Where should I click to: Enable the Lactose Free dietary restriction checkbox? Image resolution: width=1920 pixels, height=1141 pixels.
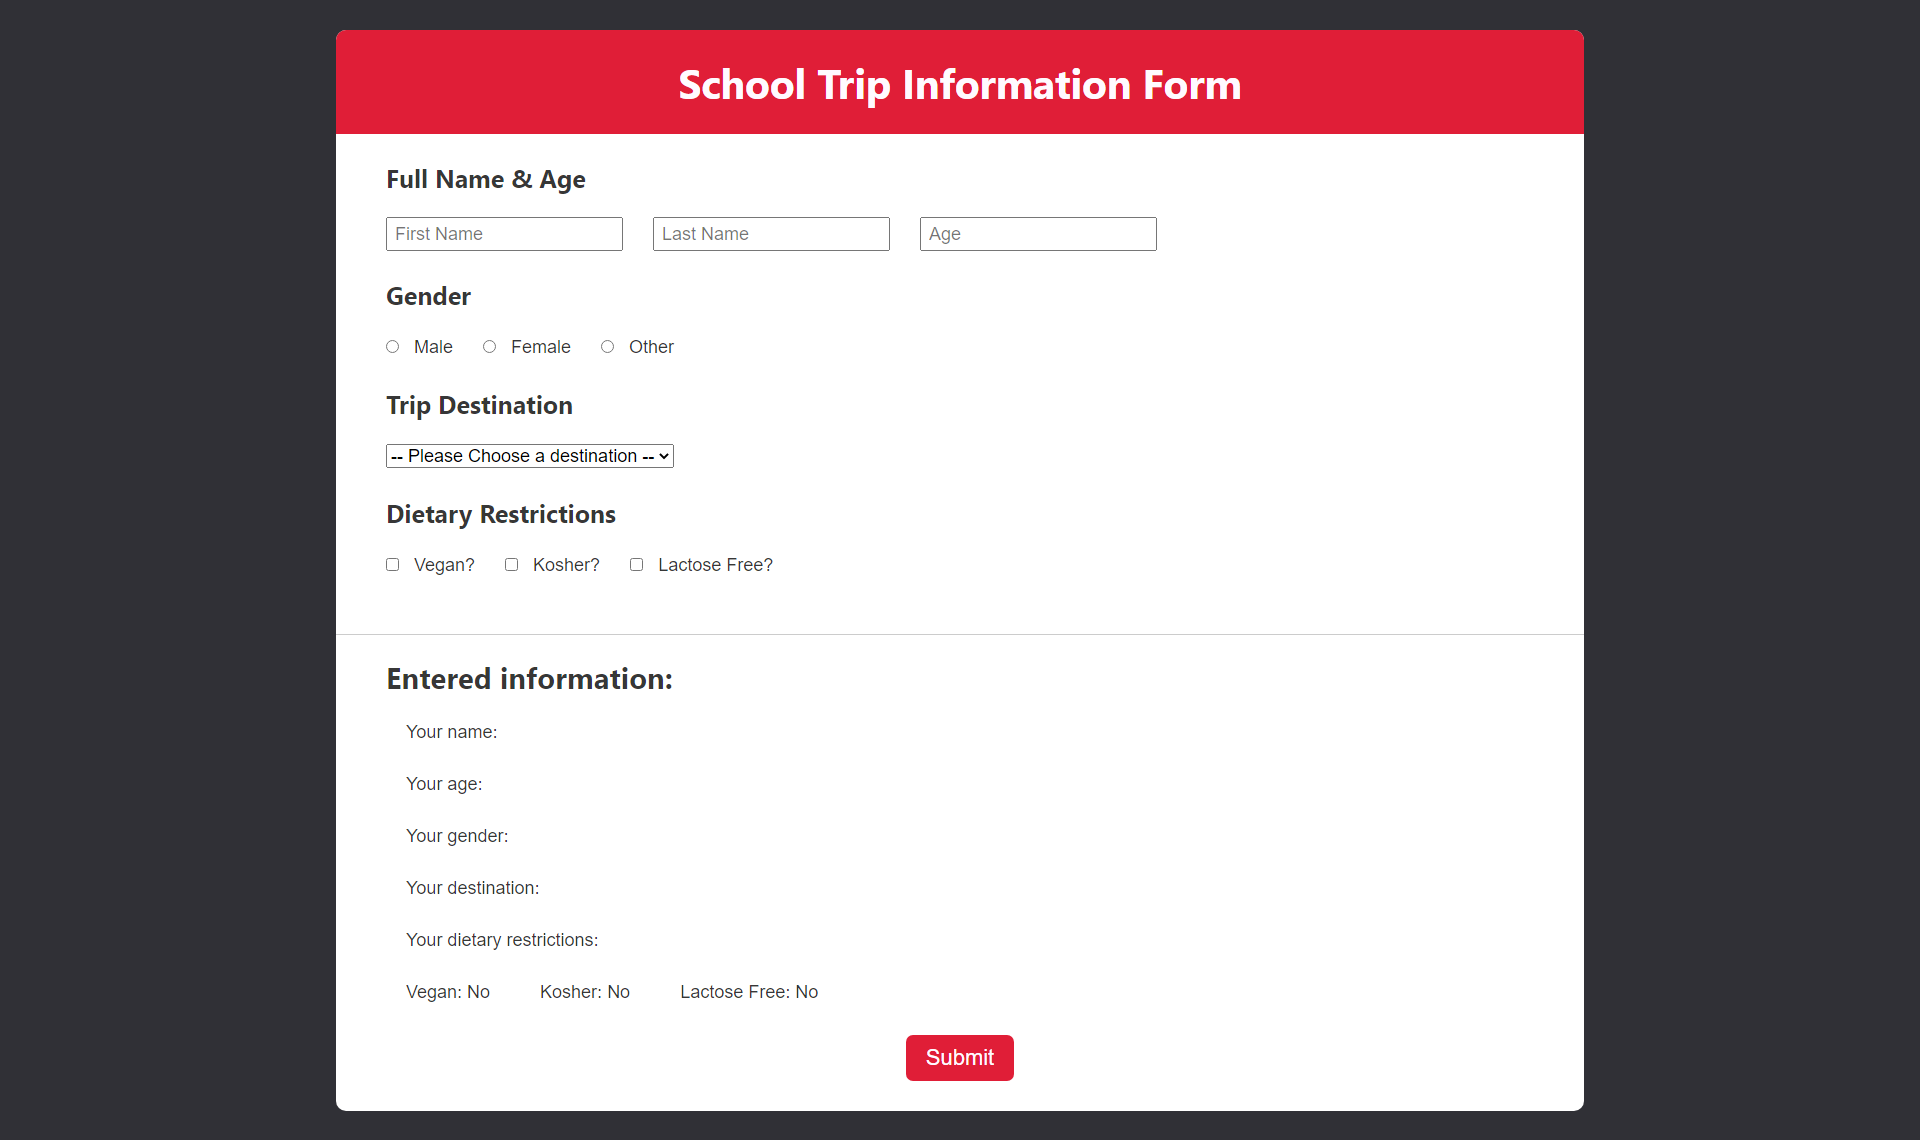click(x=635, y=564)
